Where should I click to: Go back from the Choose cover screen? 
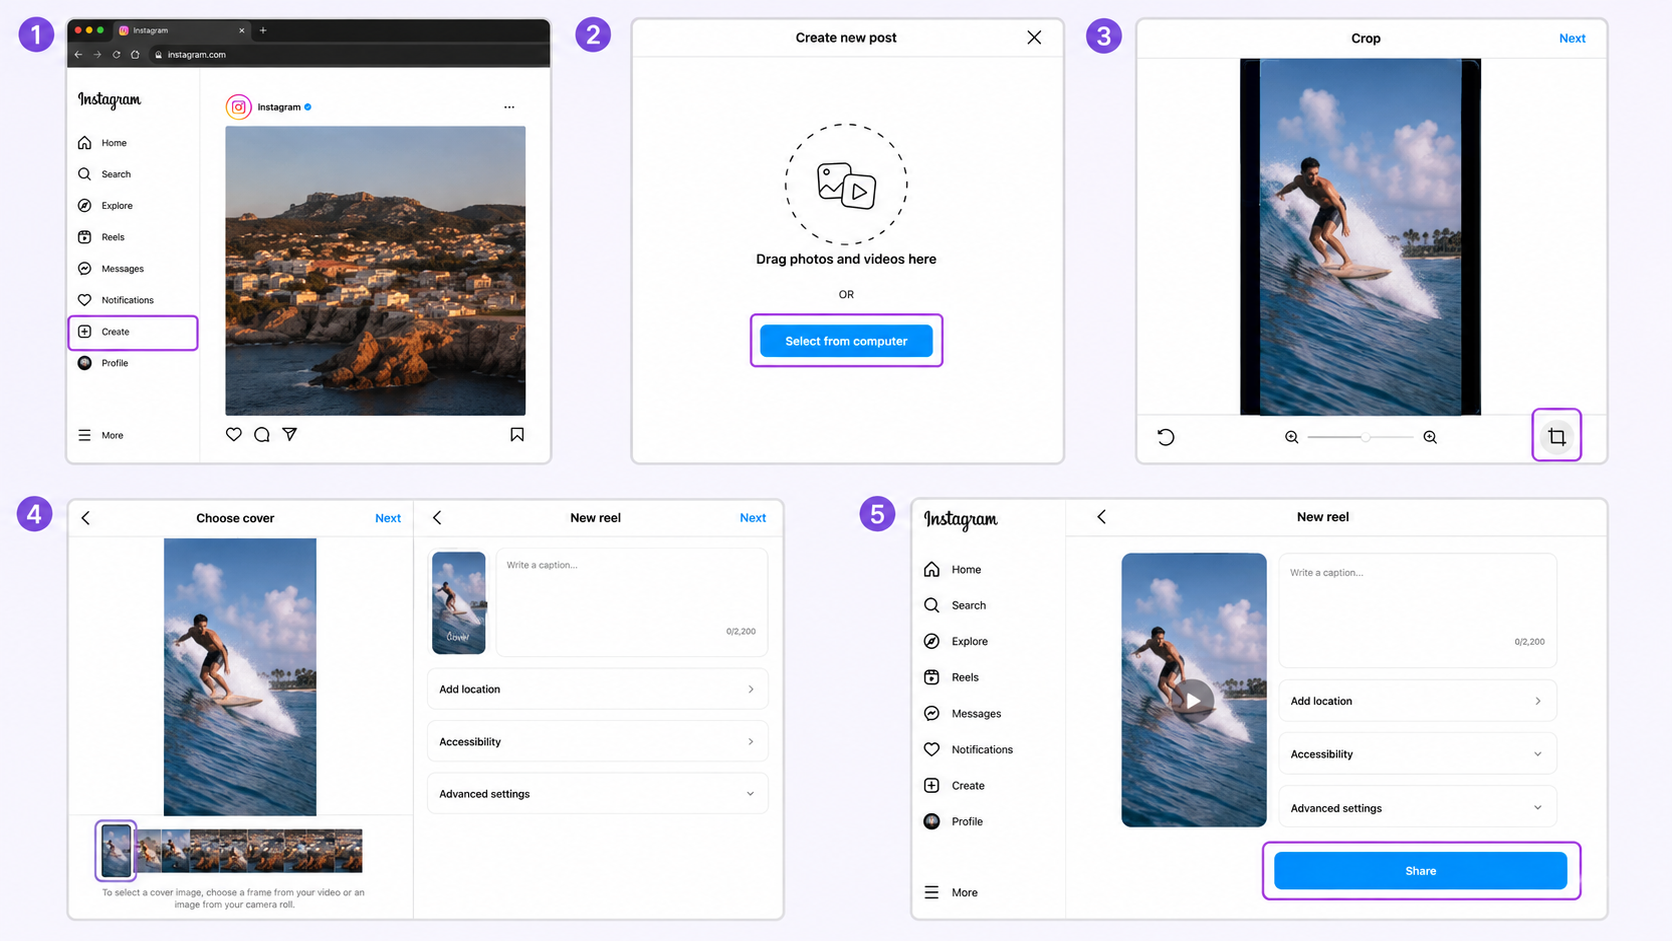pyautogui.click(x=86, y=518)
